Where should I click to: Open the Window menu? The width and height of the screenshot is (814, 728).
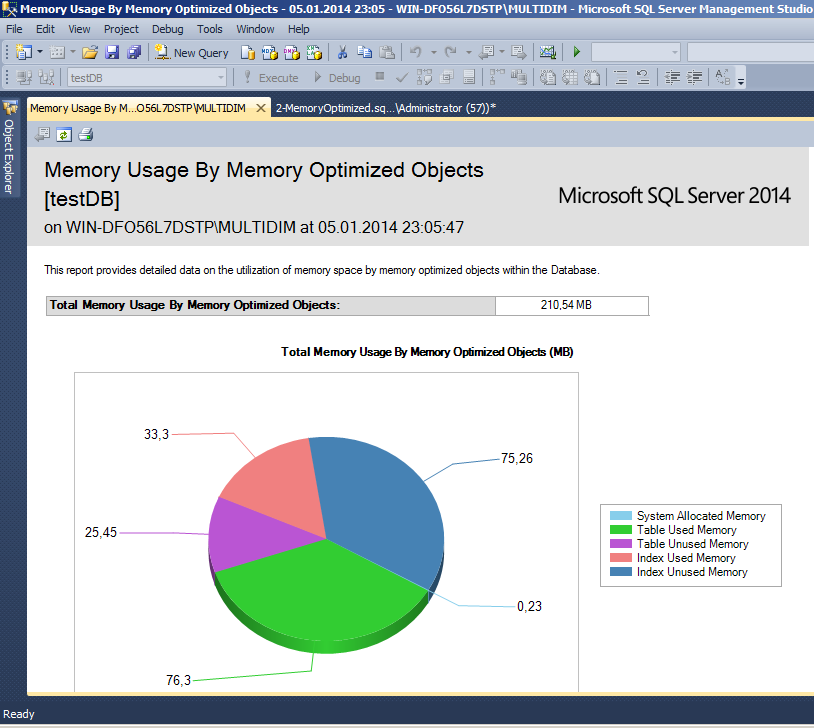tap(255, 29)
